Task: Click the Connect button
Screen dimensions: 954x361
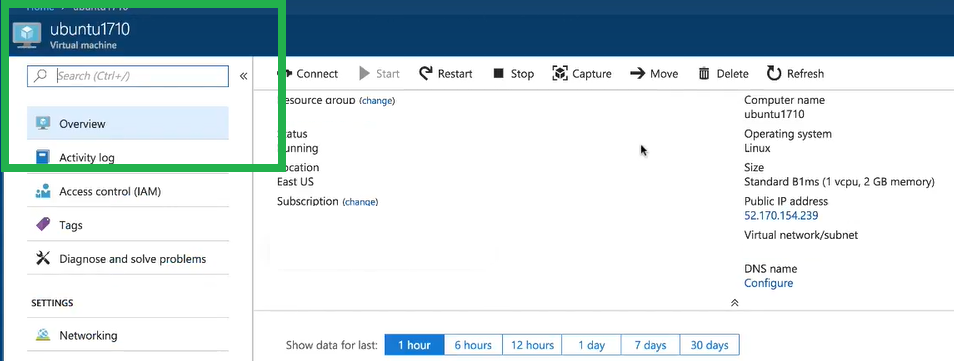Action: [x=308, y=74]
